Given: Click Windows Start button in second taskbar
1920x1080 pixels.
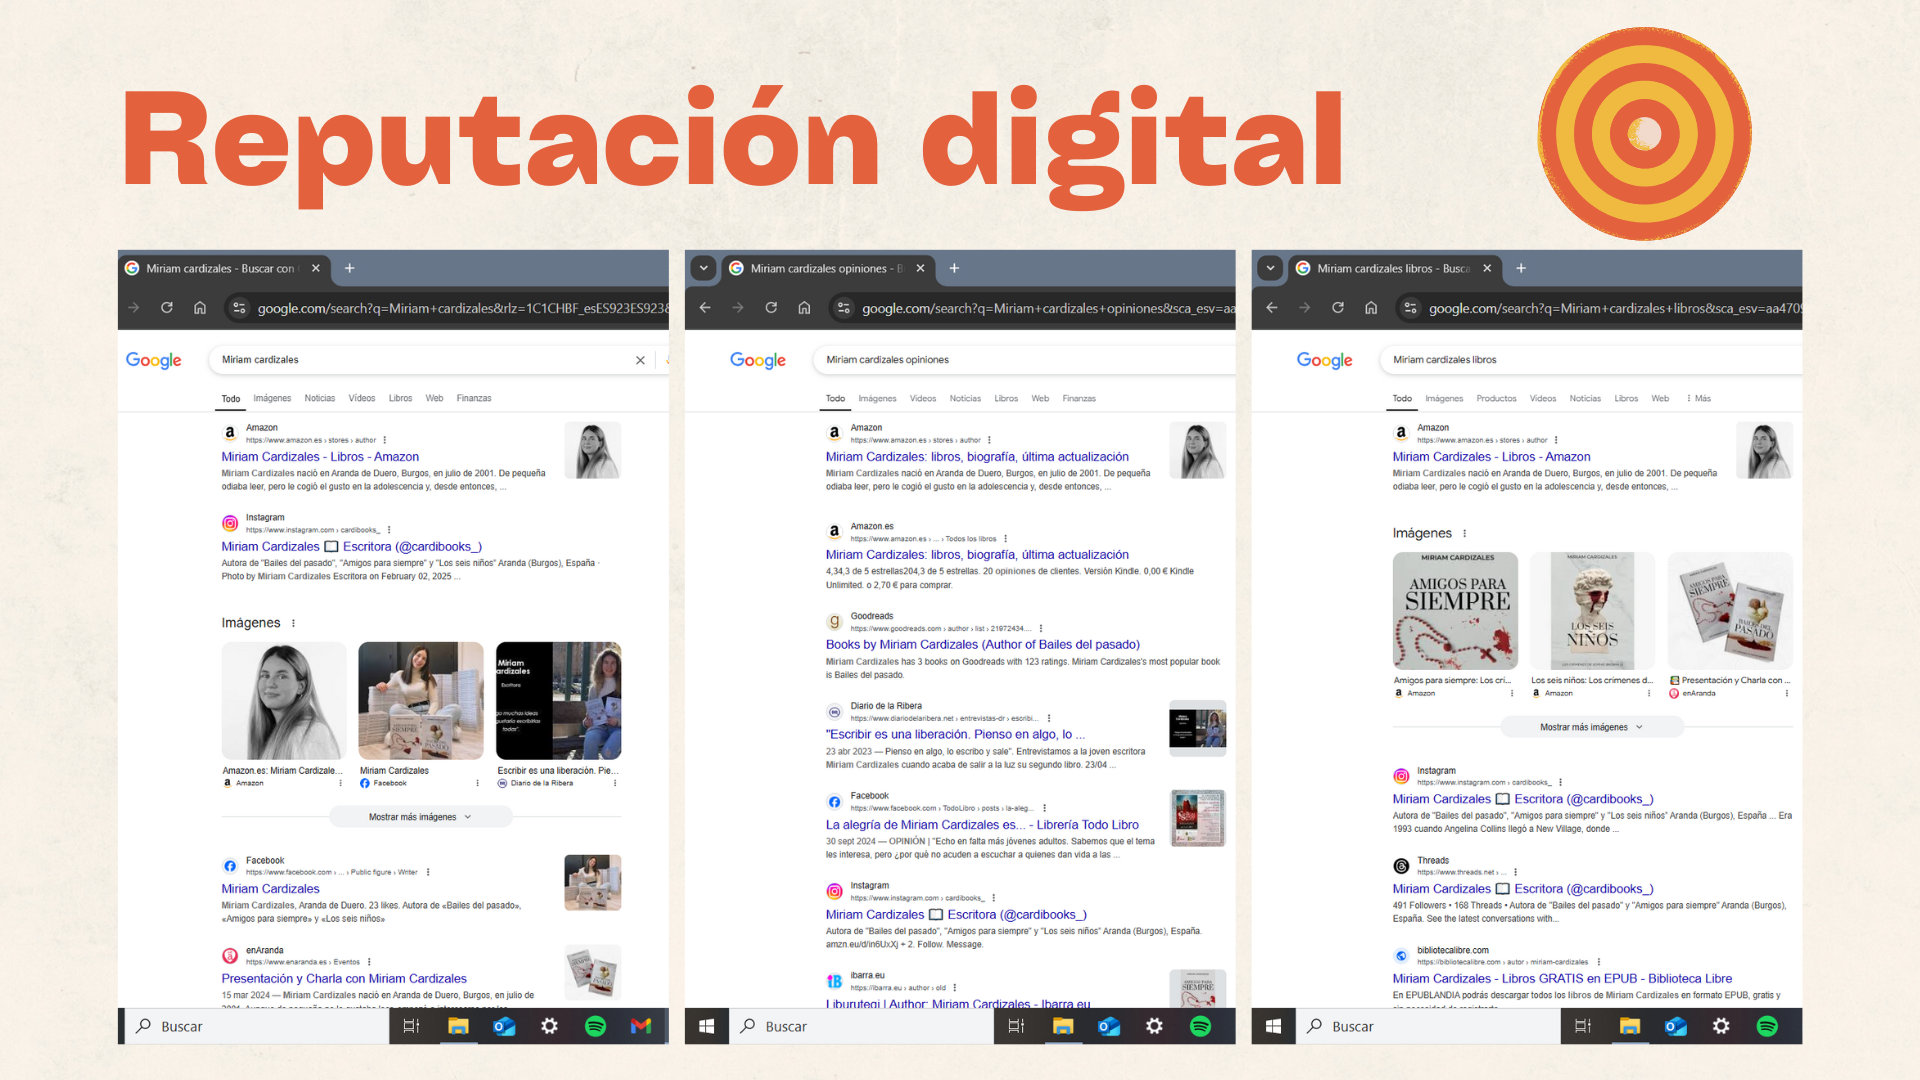Looking at the screenshot, I should coord(707,1026).
